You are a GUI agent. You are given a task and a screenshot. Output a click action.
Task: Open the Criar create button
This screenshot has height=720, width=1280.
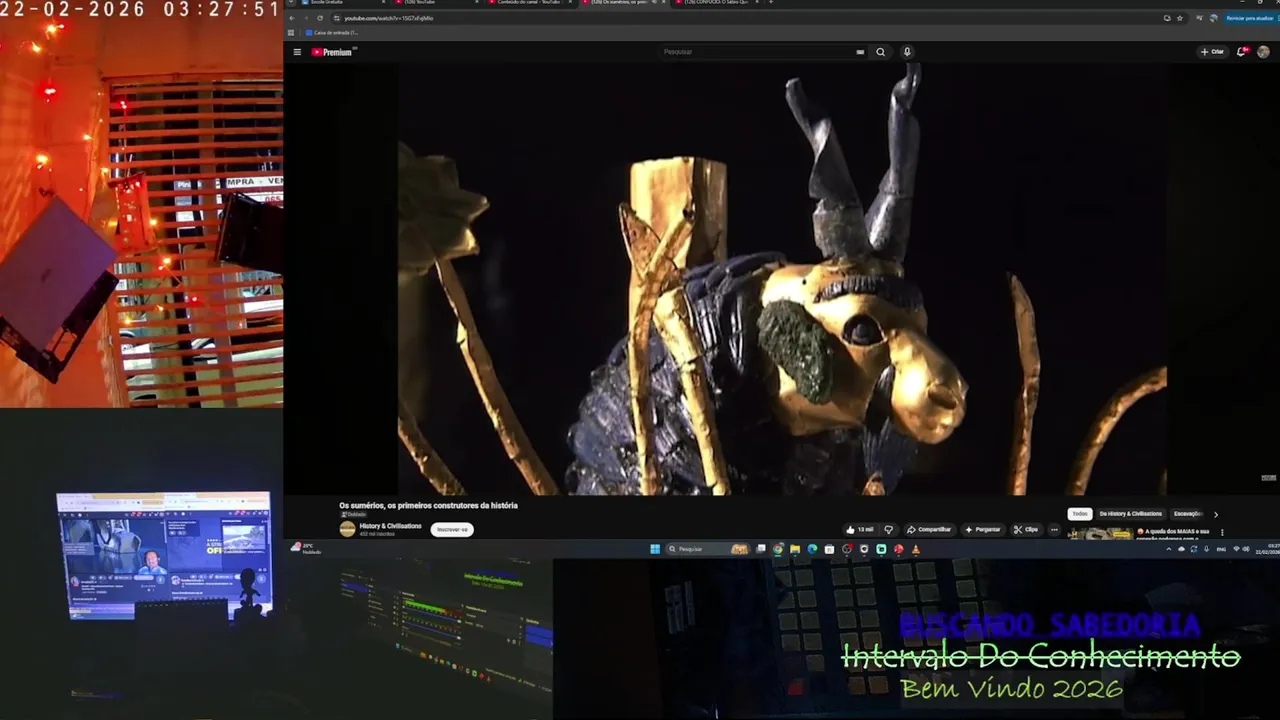pyautogui.click(x=1212, y=52)
